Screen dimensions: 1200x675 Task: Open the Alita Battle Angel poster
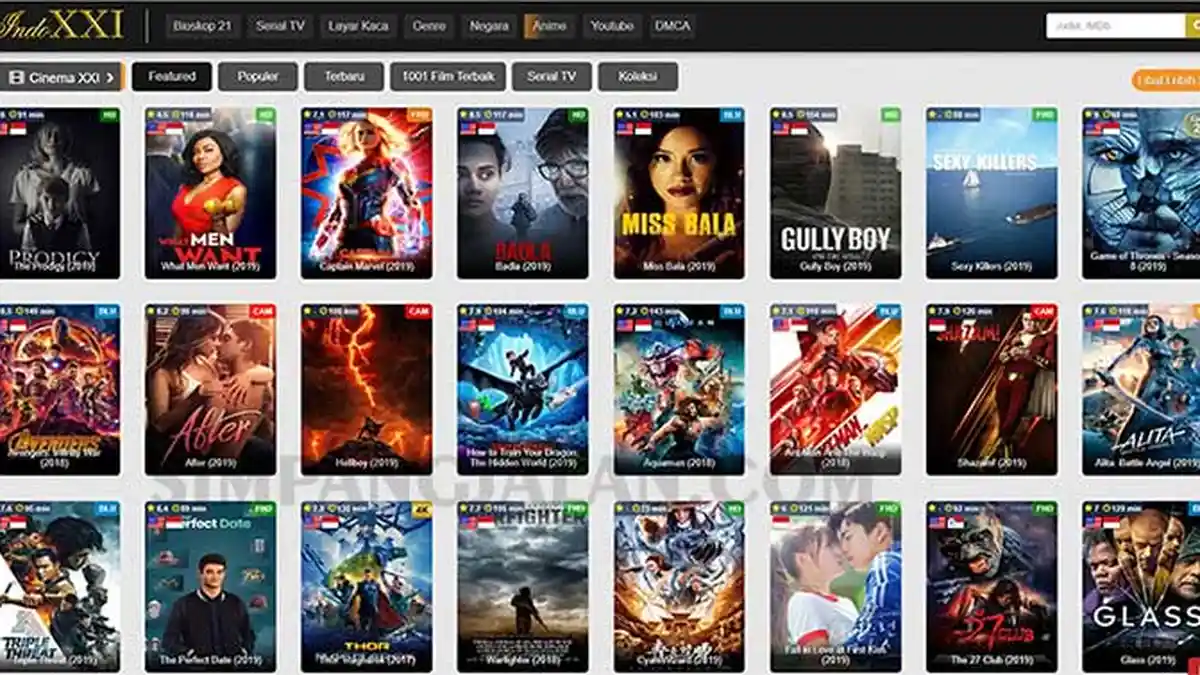click(x=1141, y=390)
